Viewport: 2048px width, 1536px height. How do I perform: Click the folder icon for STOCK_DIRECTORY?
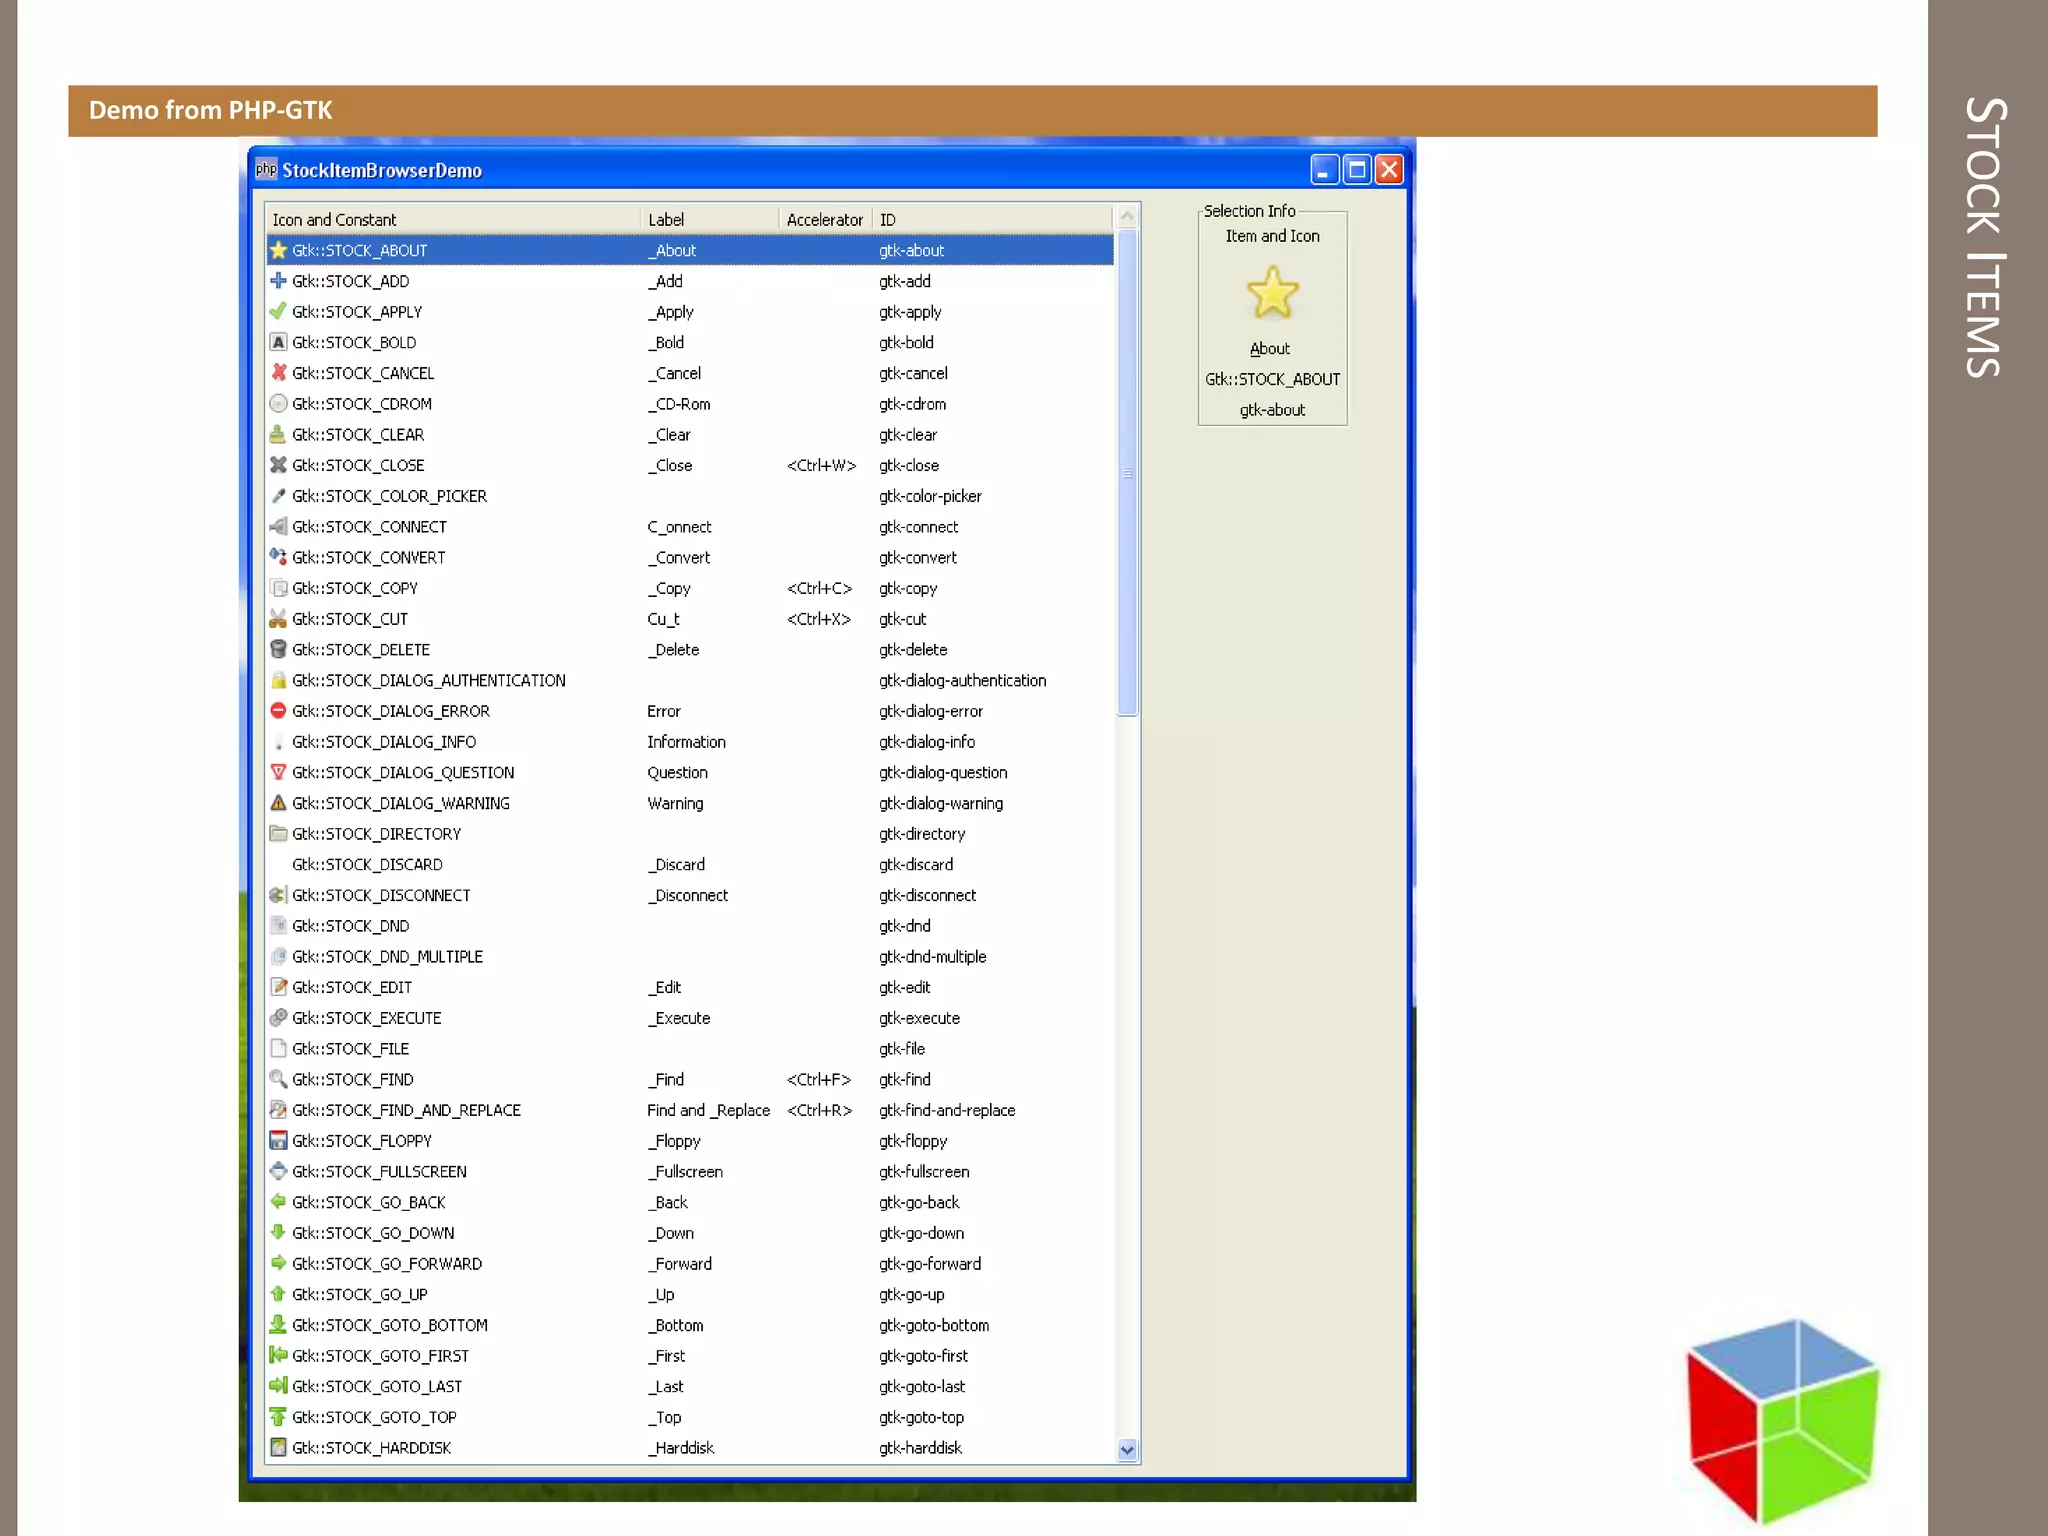(278, 833)
